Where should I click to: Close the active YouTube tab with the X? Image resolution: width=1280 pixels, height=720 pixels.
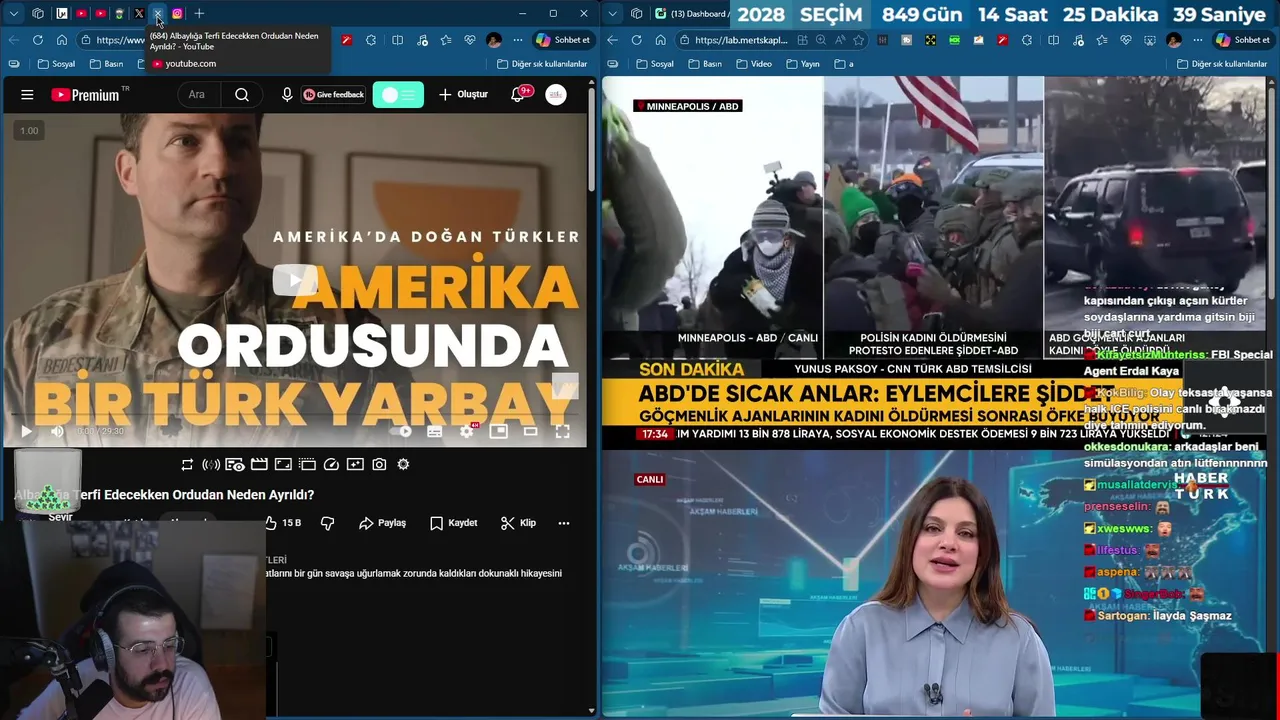click(158, 14)
